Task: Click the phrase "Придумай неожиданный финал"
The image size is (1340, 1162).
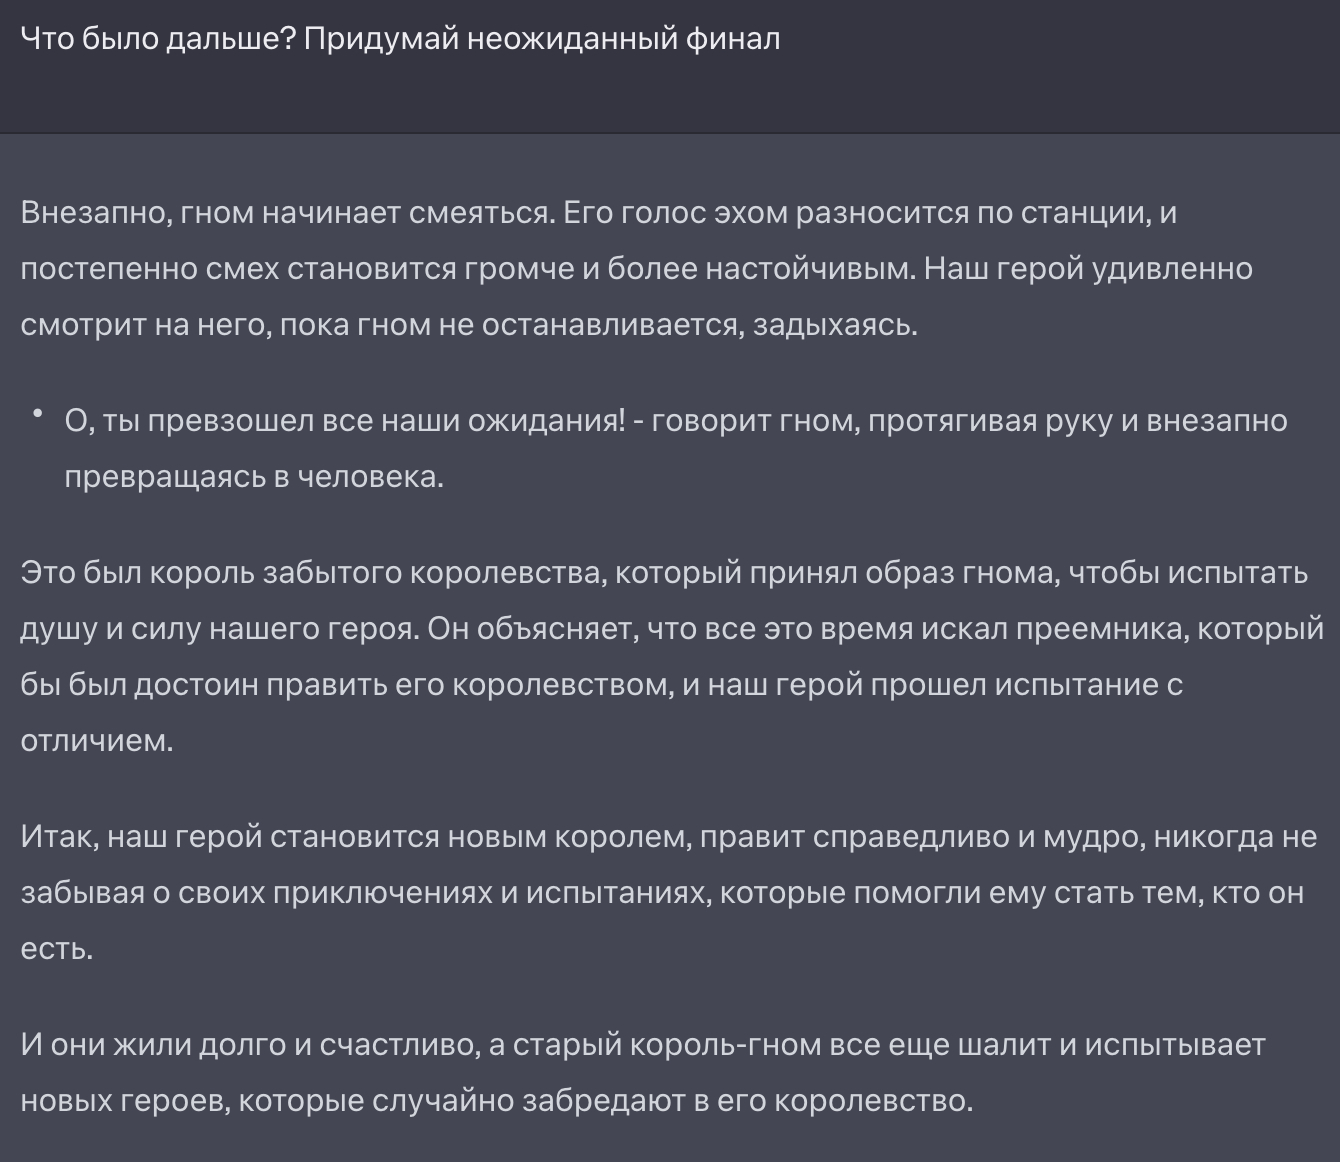Action: (541, 39)
